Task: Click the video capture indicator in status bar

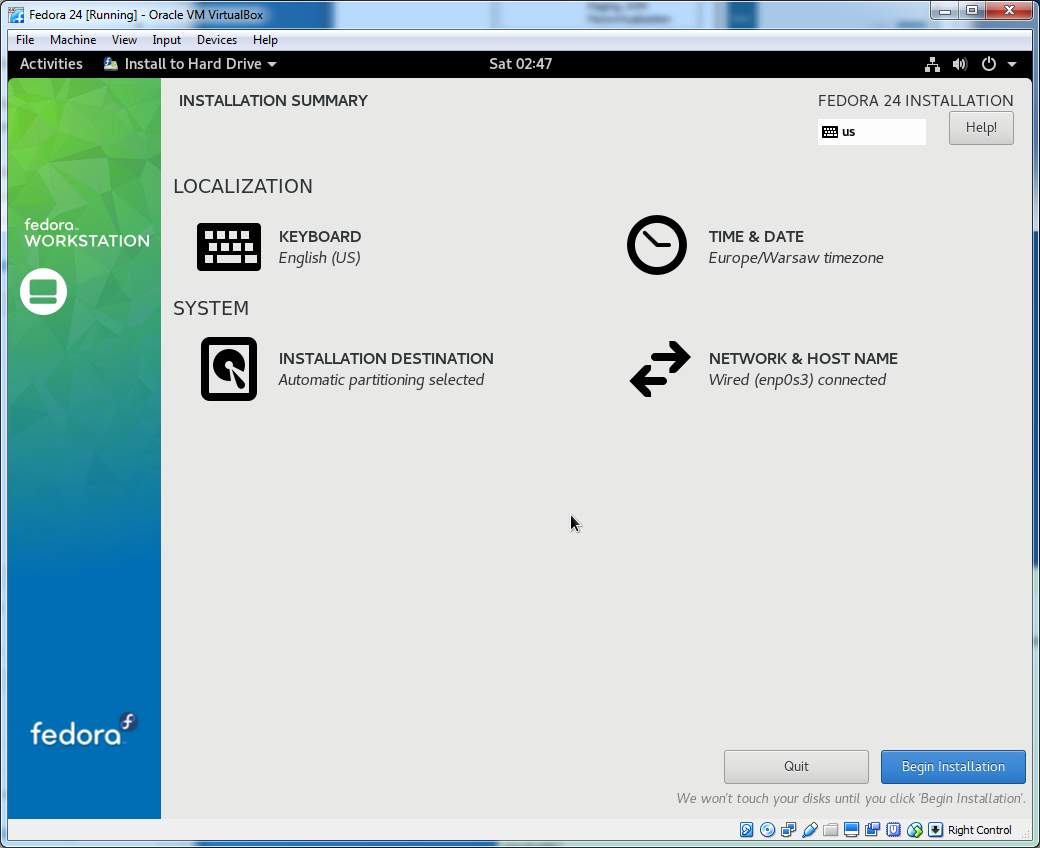Action: pyautogui.click(x=872, y=830)
